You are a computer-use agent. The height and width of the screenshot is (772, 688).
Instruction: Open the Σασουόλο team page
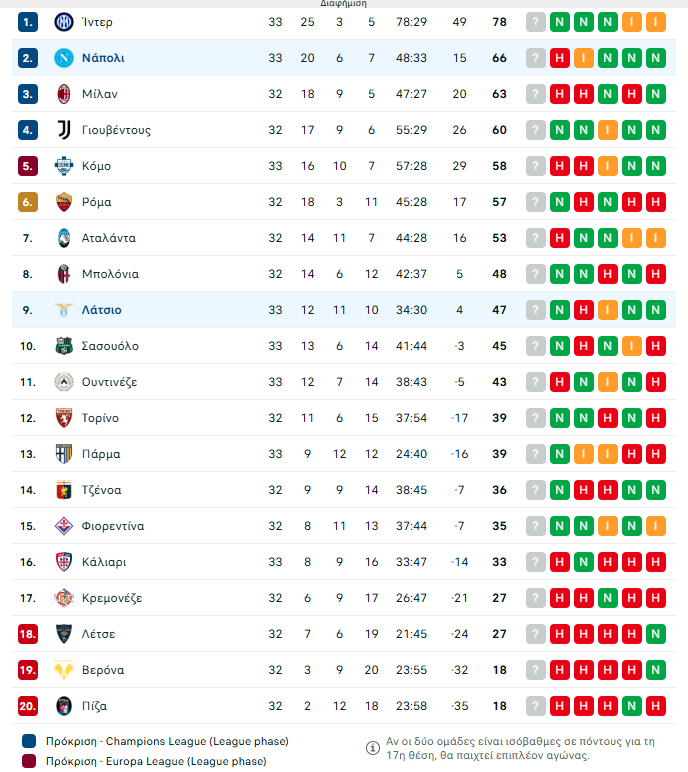[110, 346]
